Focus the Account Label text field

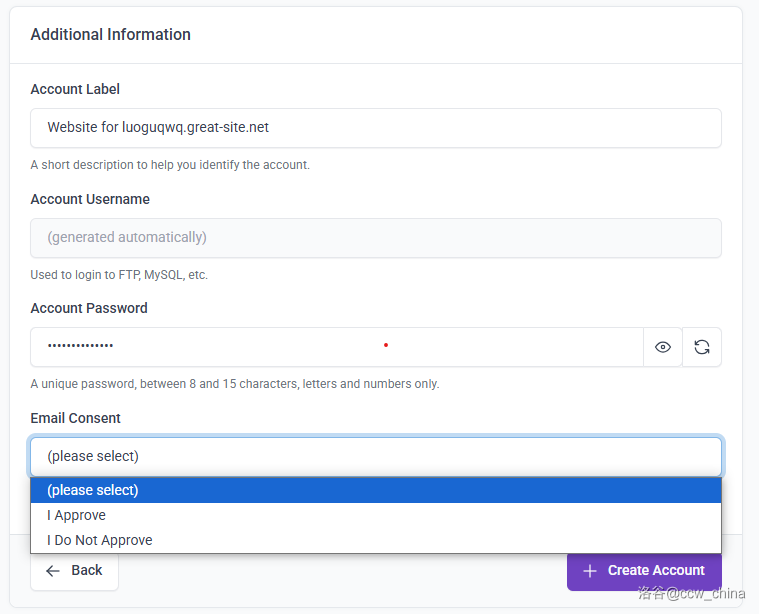(x=375, y=128)
